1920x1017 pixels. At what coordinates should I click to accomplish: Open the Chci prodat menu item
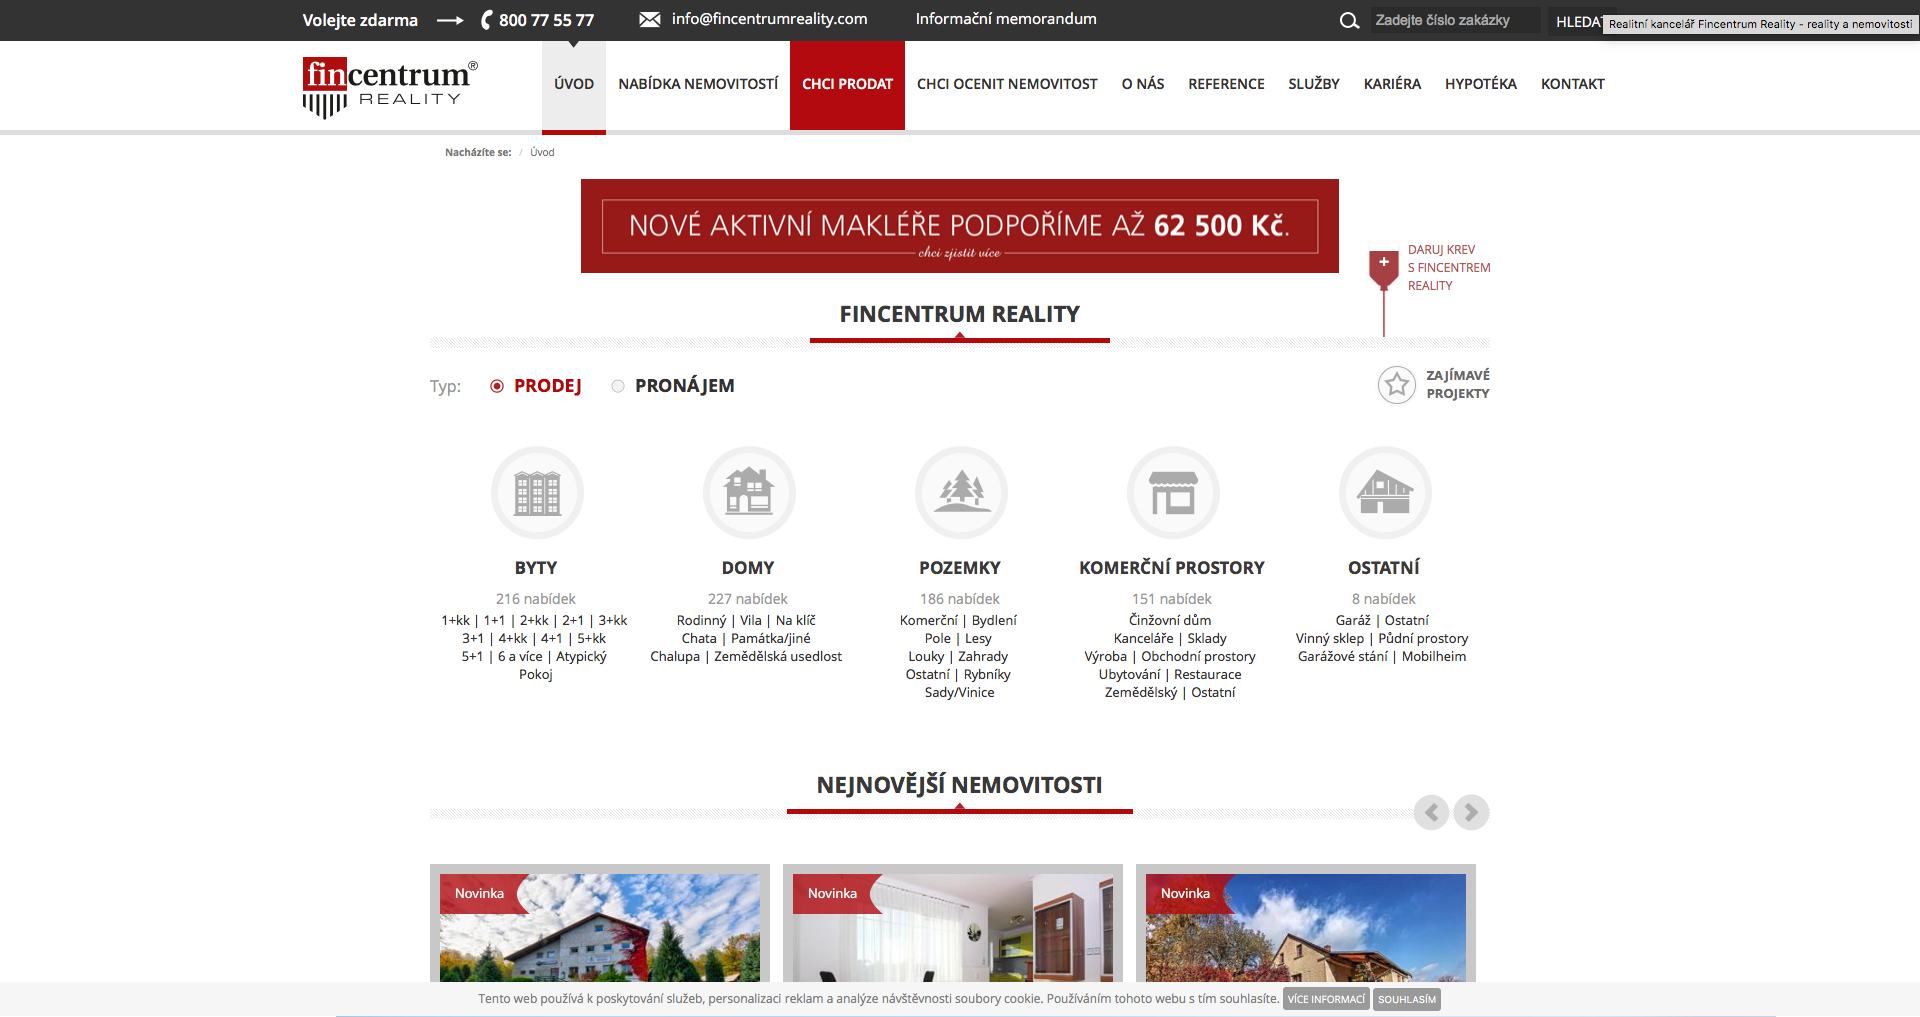[847, 84]
